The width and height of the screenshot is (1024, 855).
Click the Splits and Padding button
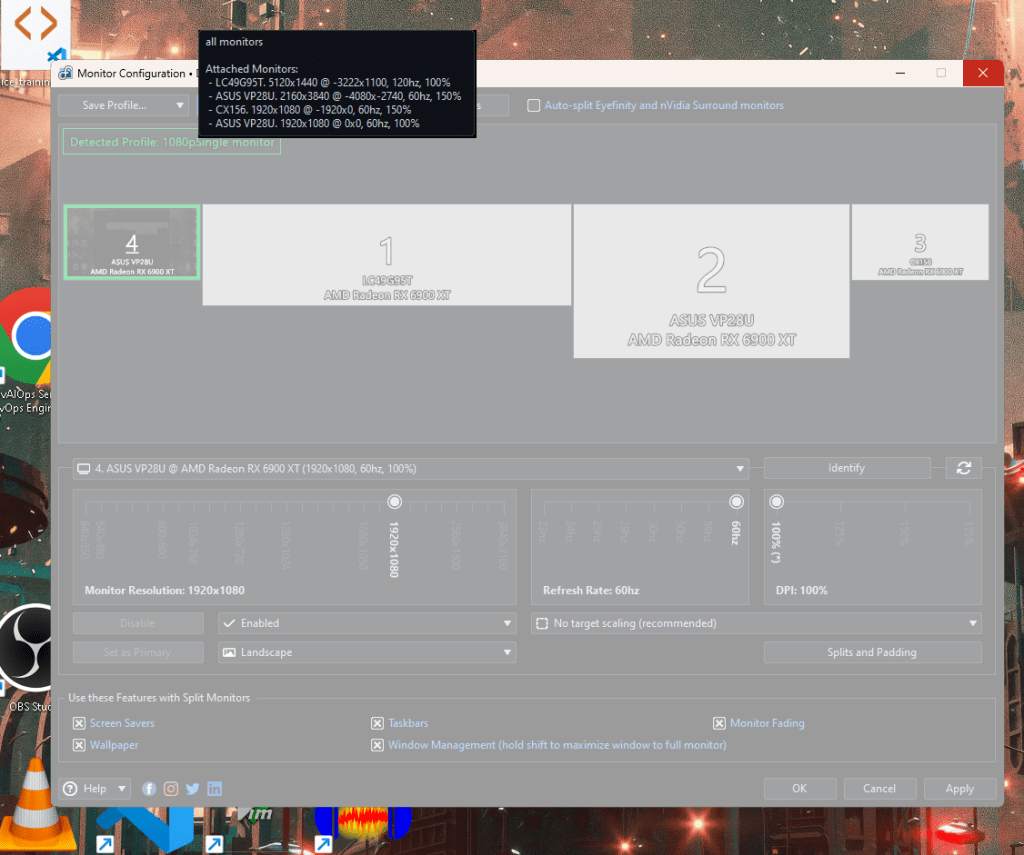(872, 652)
